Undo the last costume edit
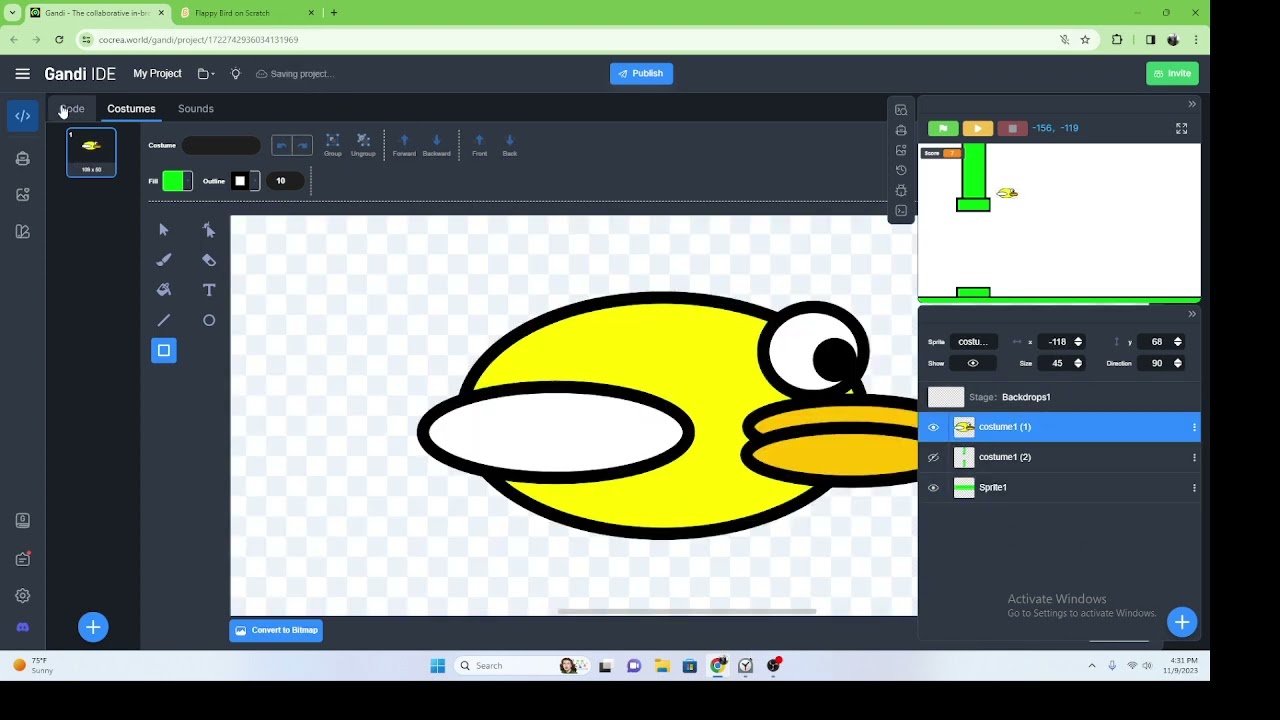This screenshot has height=720, width=1280. 281,145
